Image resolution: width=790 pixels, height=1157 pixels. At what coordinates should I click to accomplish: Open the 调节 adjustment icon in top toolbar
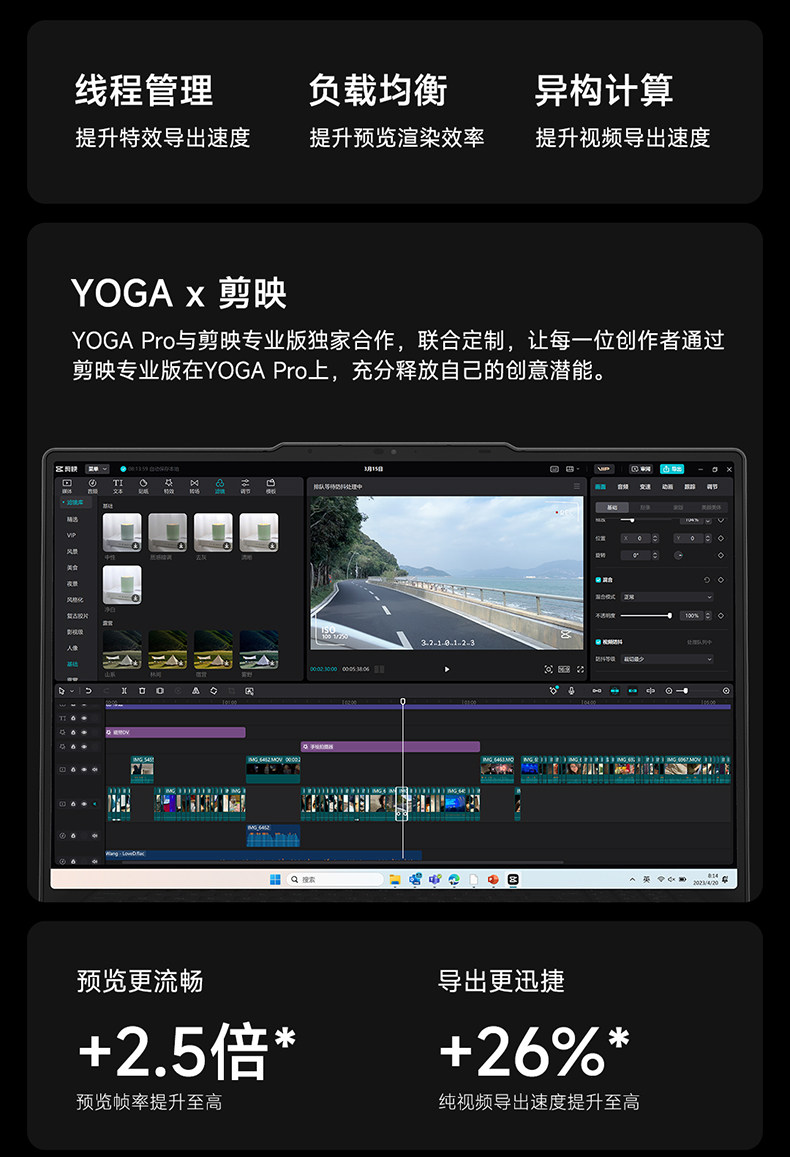[245, 486]
